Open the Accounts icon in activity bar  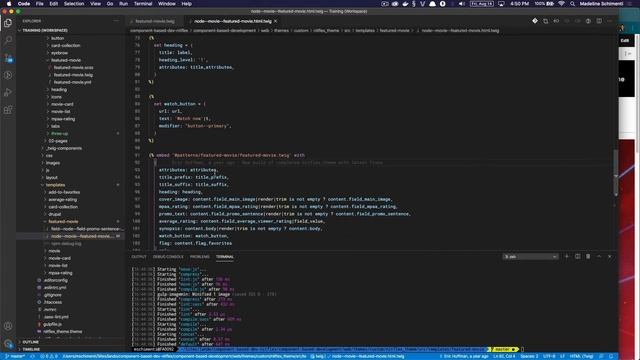click(8, 326)
